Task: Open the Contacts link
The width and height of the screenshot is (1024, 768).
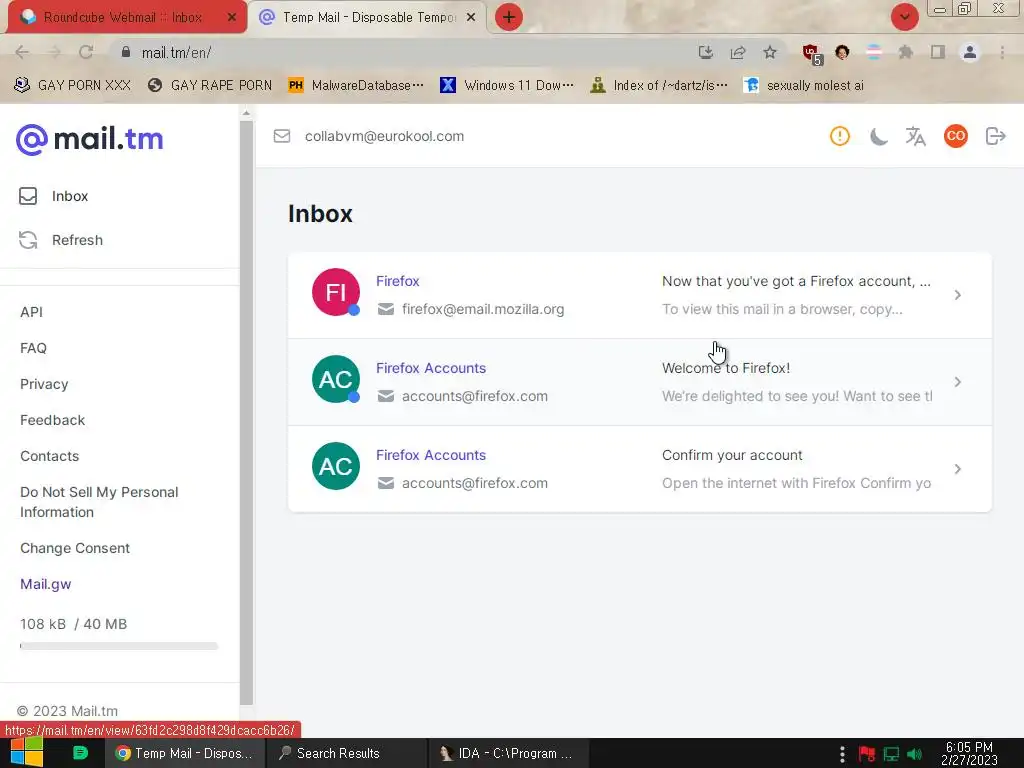Action: (x=50, y=456)
